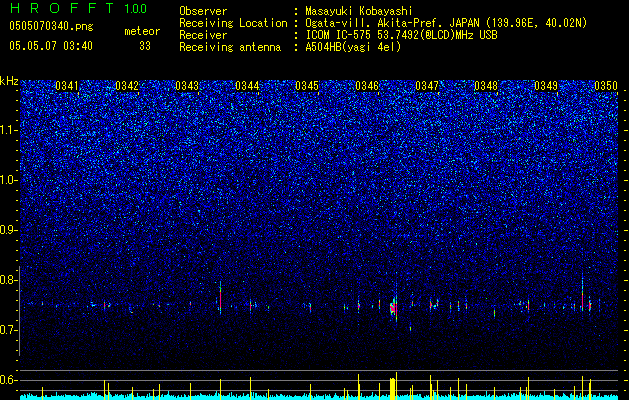Click the 0345 time marker

click(x=307, y=86)
